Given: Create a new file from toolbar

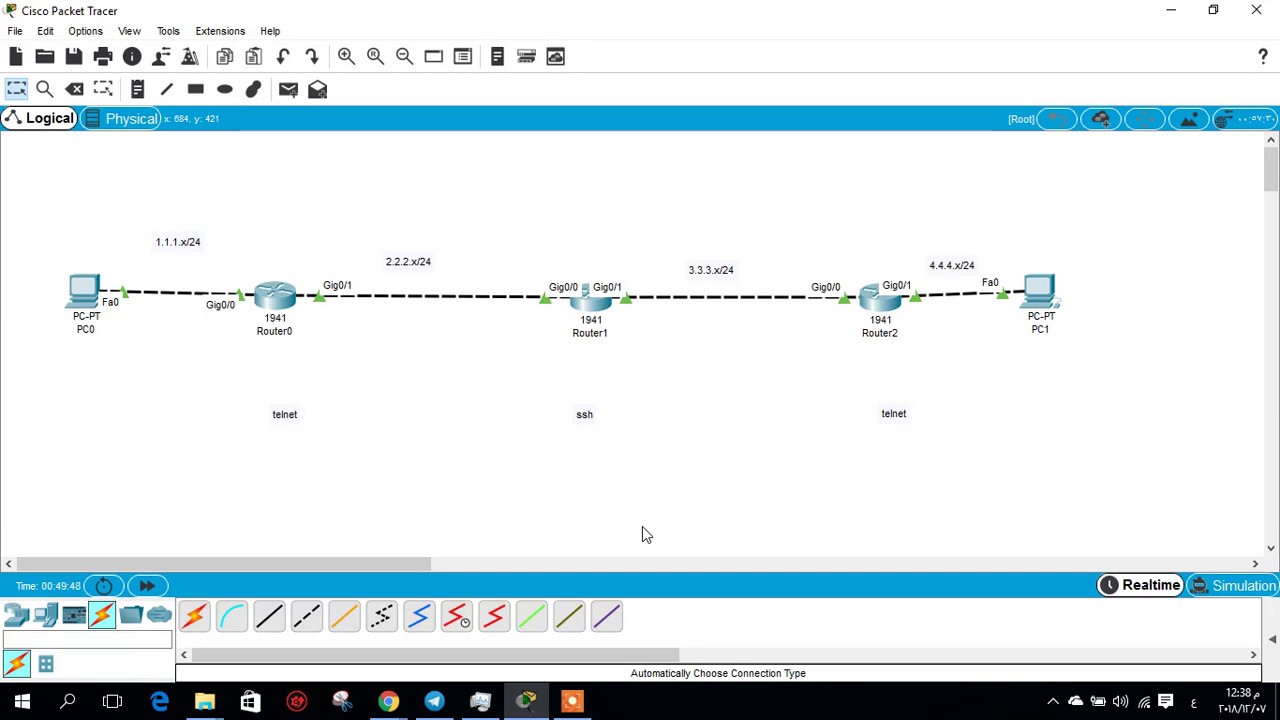Looking at the screenshot, I should (x=16, y=57).
